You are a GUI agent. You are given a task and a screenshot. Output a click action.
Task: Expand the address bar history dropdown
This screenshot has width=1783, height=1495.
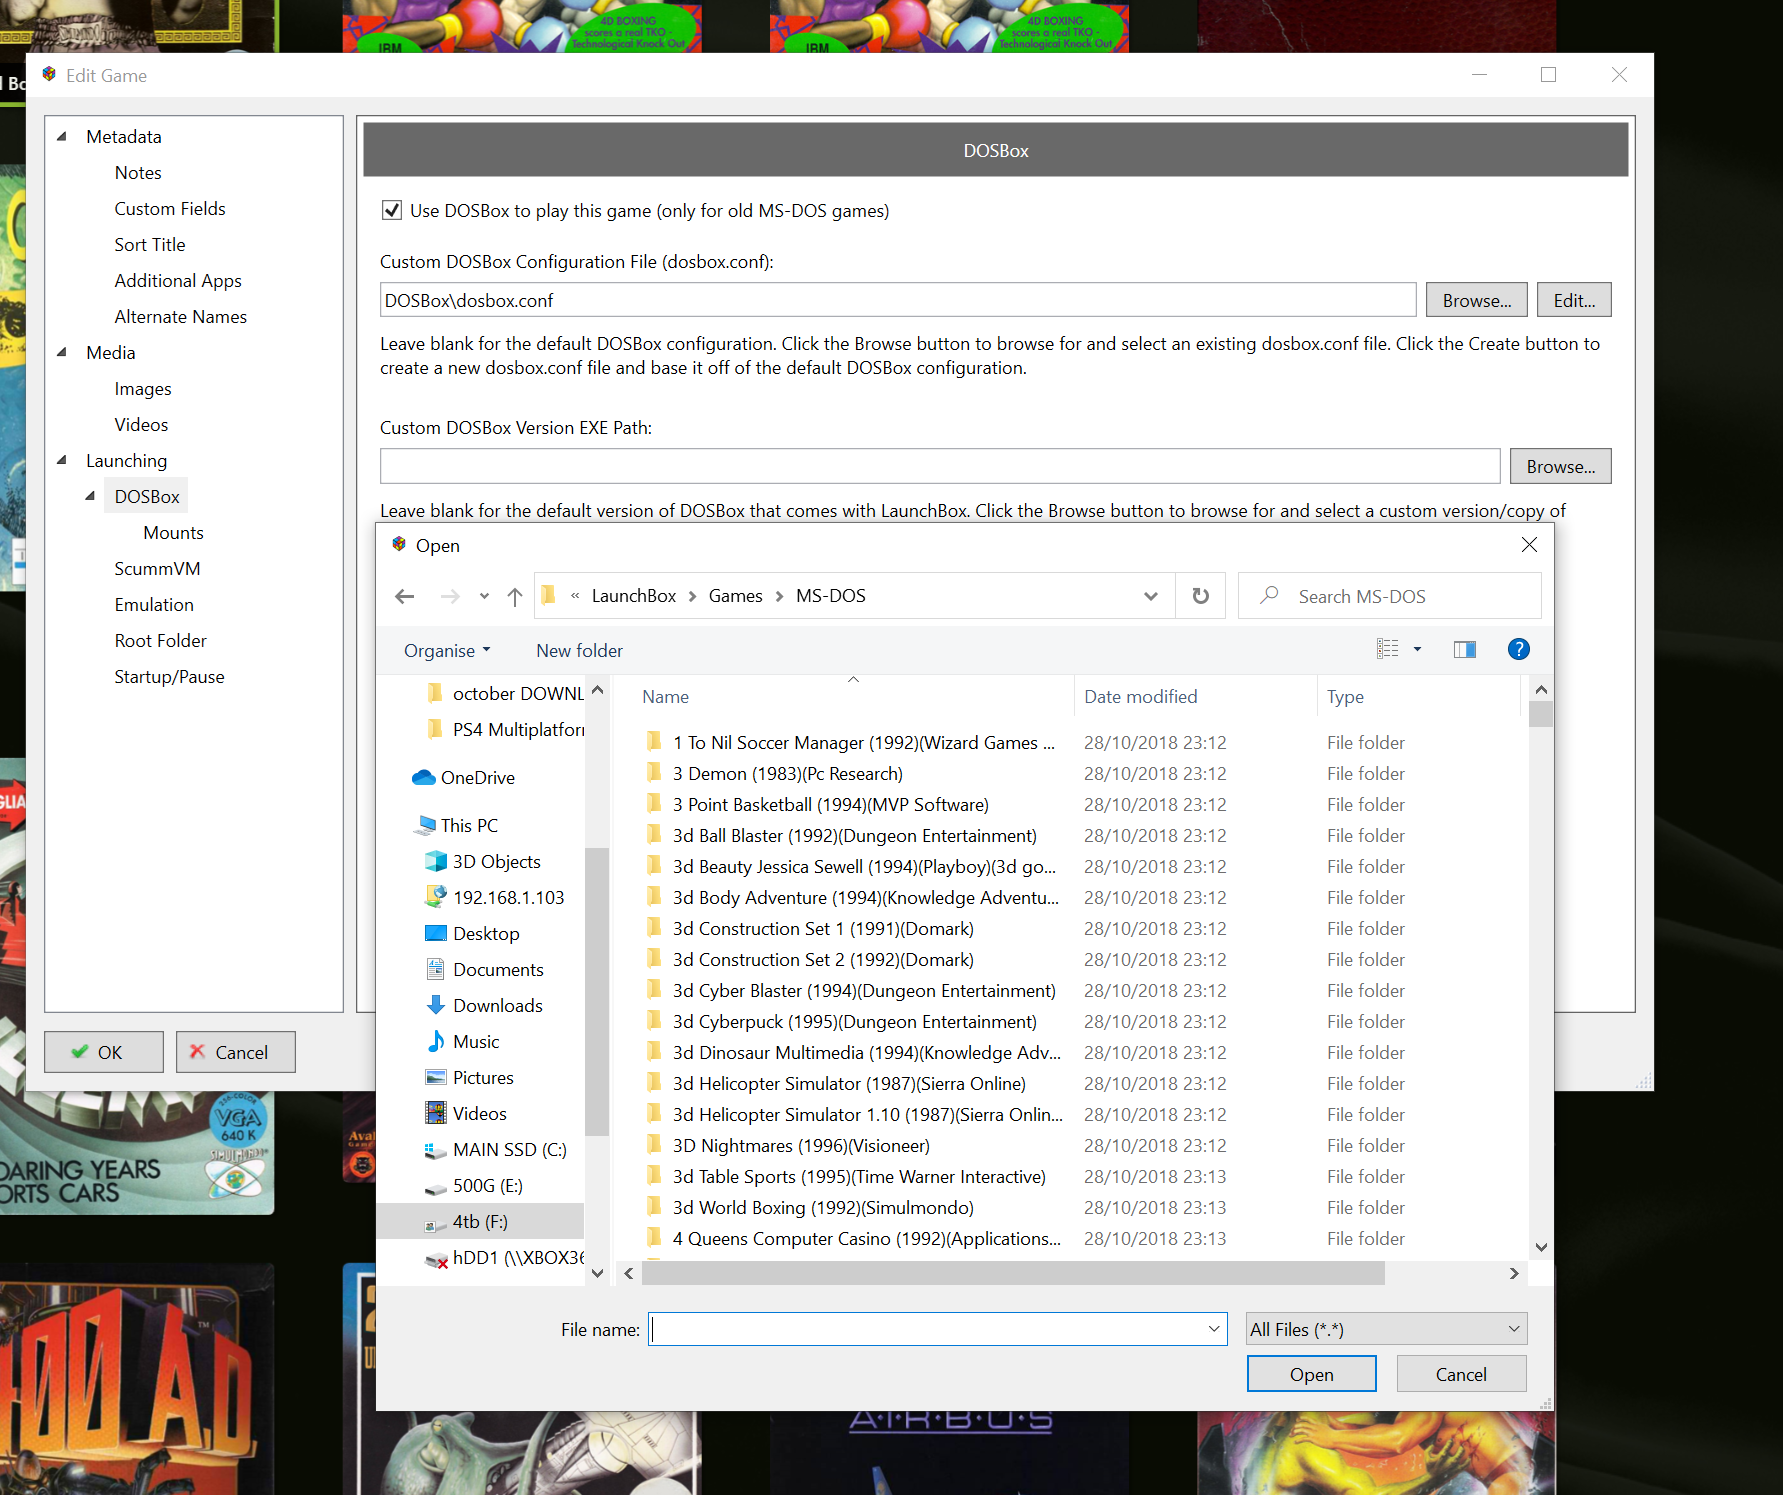[1151, 596]
